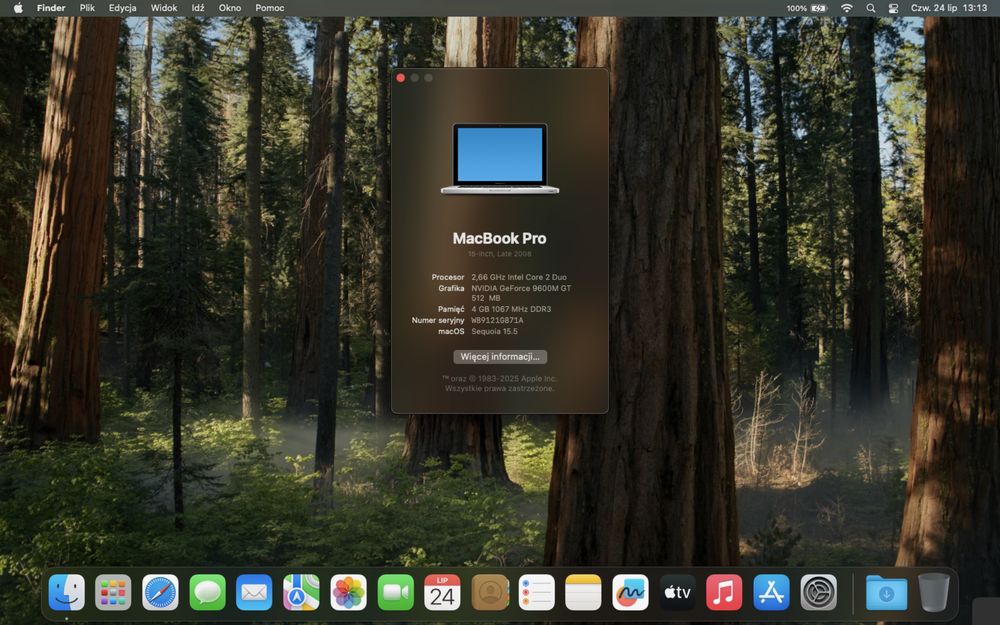This screenshot has height=625, width=1000.
Task: Open System Settings from the Dock
Action: pyautogui.click(x=818, y=592)
